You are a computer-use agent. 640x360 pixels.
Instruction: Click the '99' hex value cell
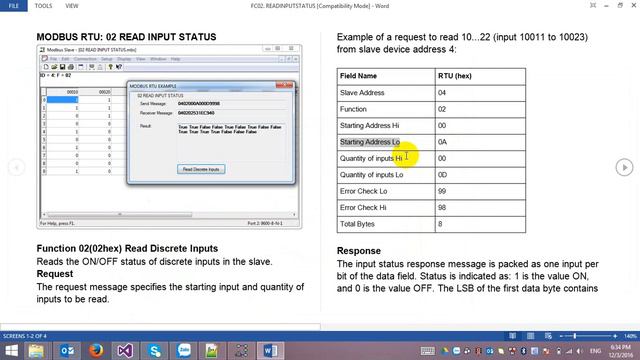point(480,191)
